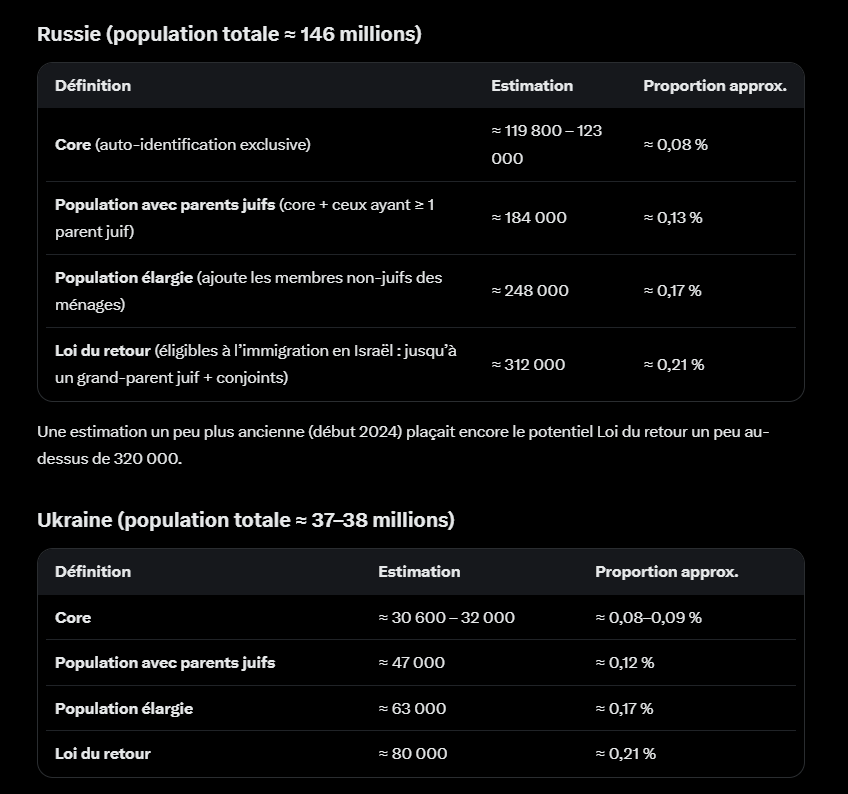Click the ≈ 312 000 estimate cell
Viewport: 848px width, 794px height.
pyautogui.click(x=528, y=365)
